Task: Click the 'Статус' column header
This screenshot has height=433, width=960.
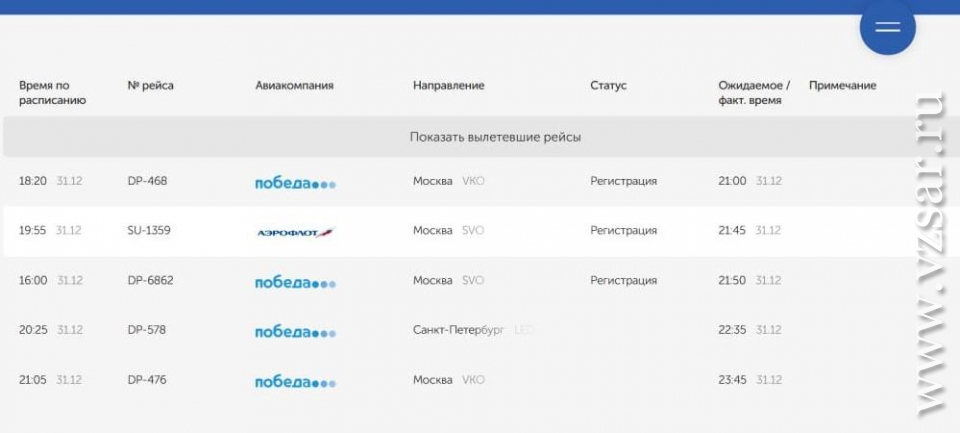Action: click(608, 86)
